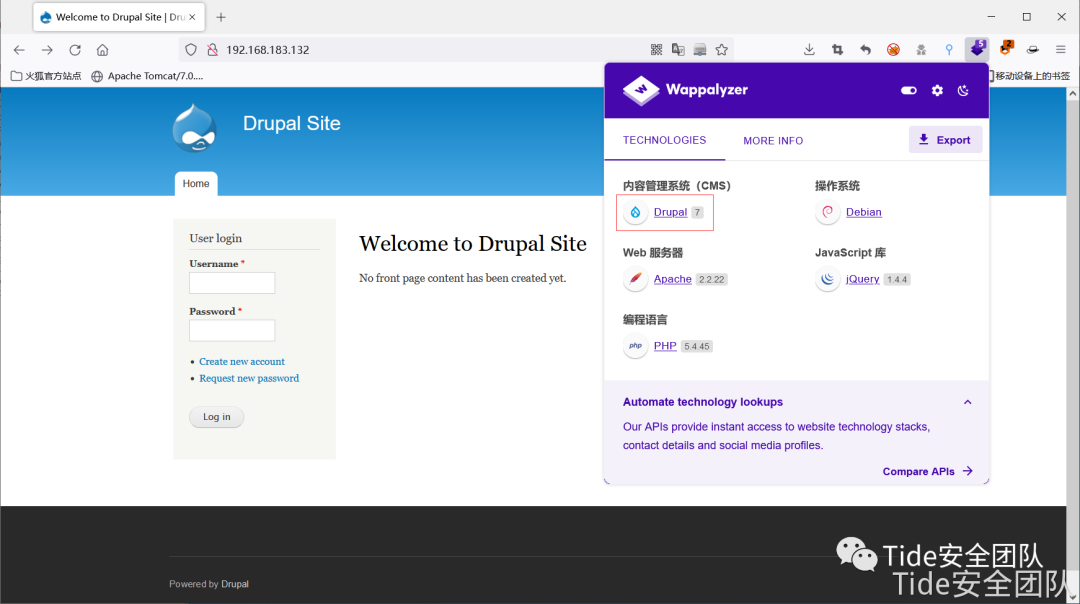Click the Apache feather icon
The width and height of the screenshot is (1080, 604).
[635, 279]
